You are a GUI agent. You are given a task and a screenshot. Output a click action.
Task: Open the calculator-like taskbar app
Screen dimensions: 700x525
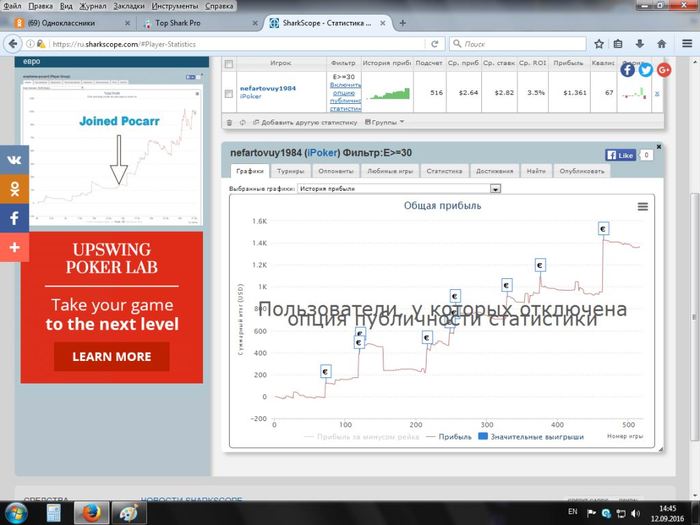pyautogui.click(x=54, y=513)
